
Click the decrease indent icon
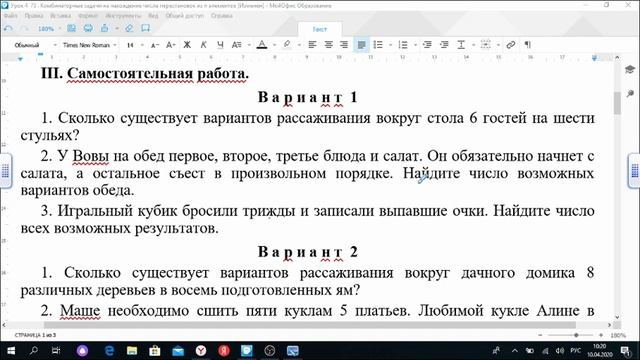(427, 45)
